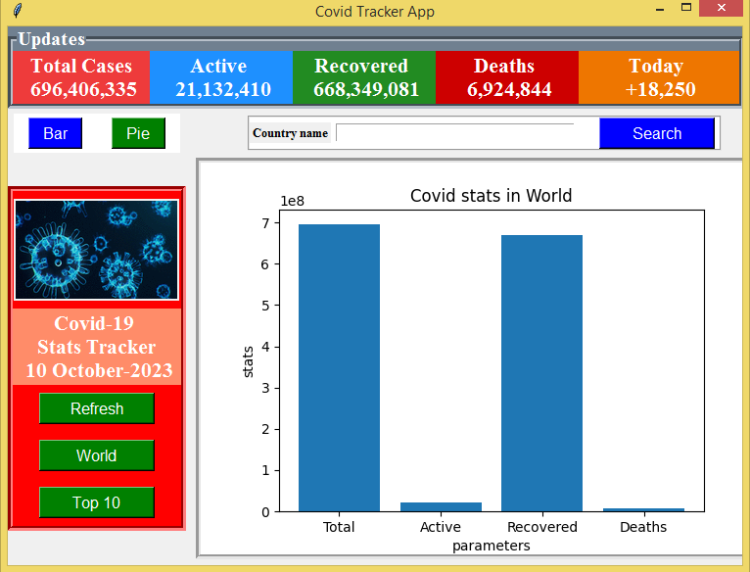Select the orange Today tile

click(659, 77)
